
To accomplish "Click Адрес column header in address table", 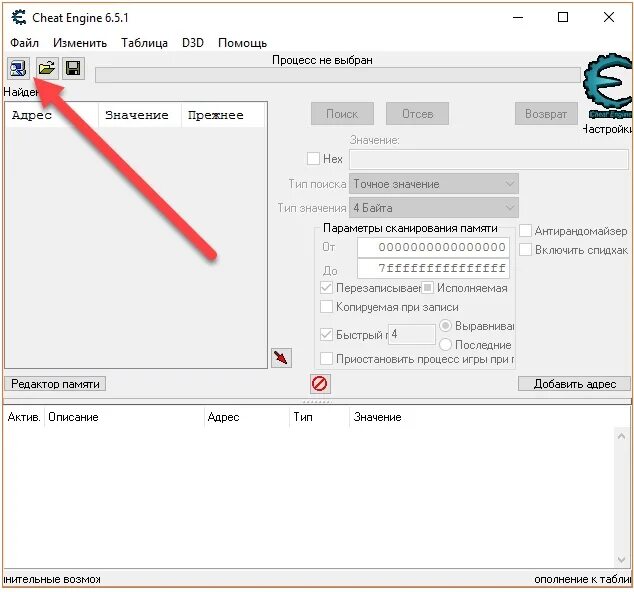I will click(246, 417).
